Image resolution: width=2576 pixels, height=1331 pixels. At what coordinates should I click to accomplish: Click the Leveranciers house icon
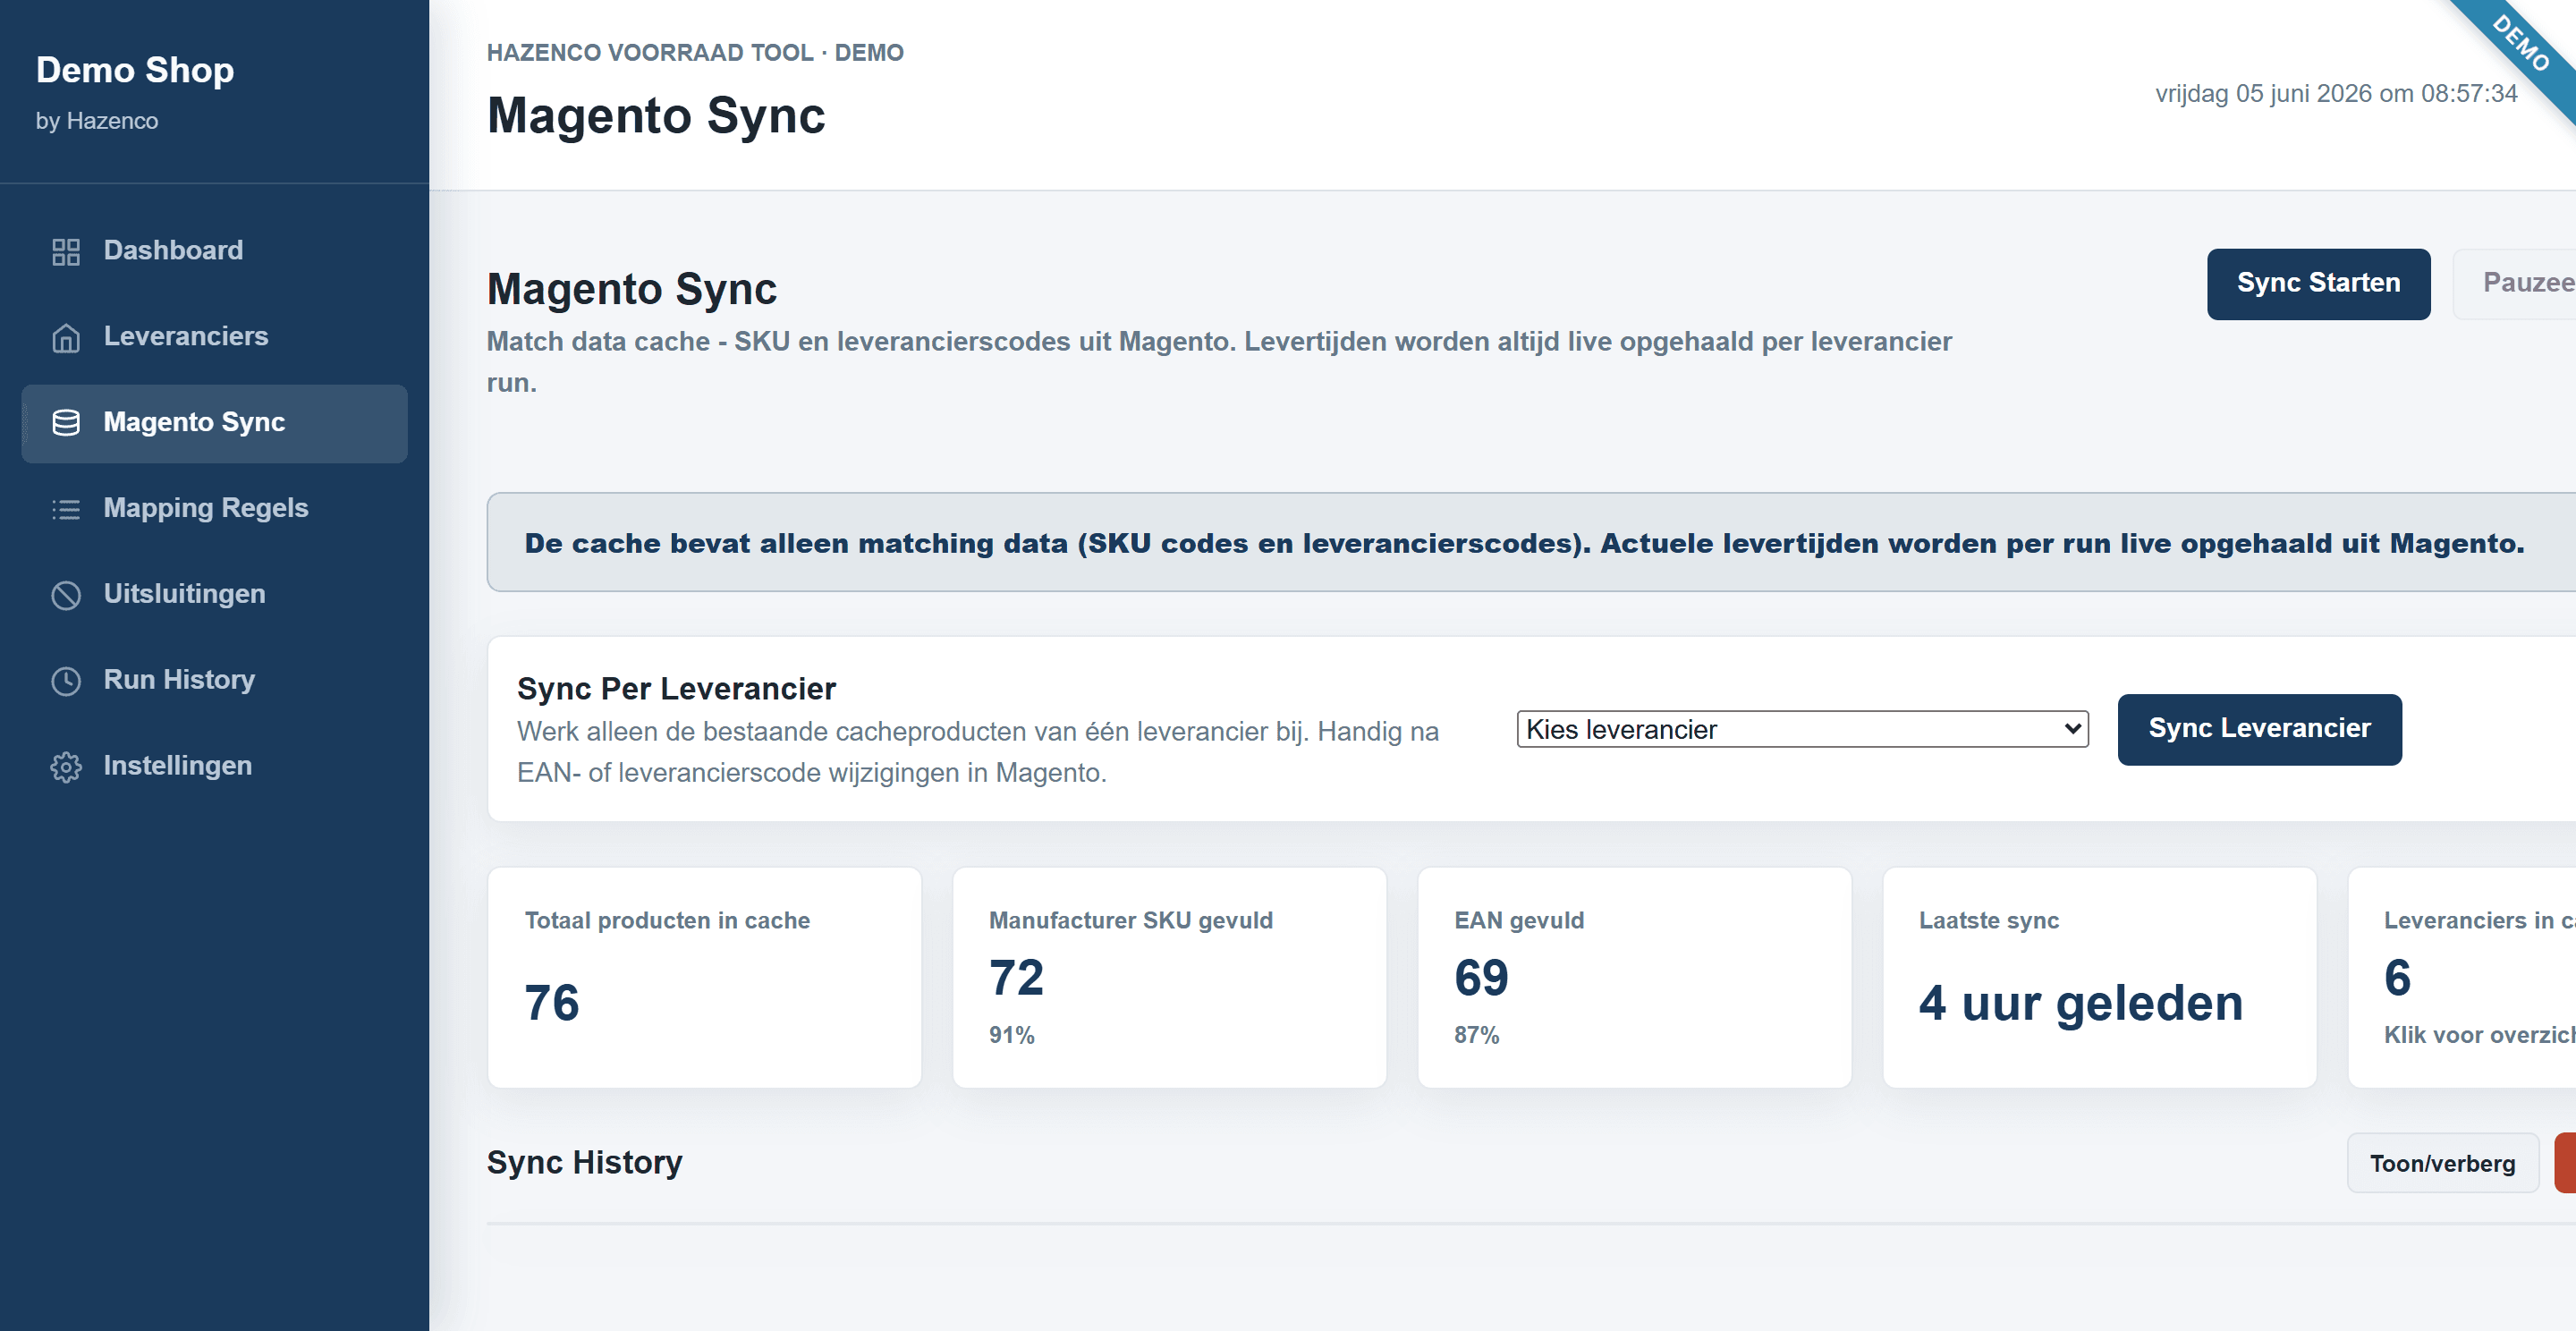(66, 337)
